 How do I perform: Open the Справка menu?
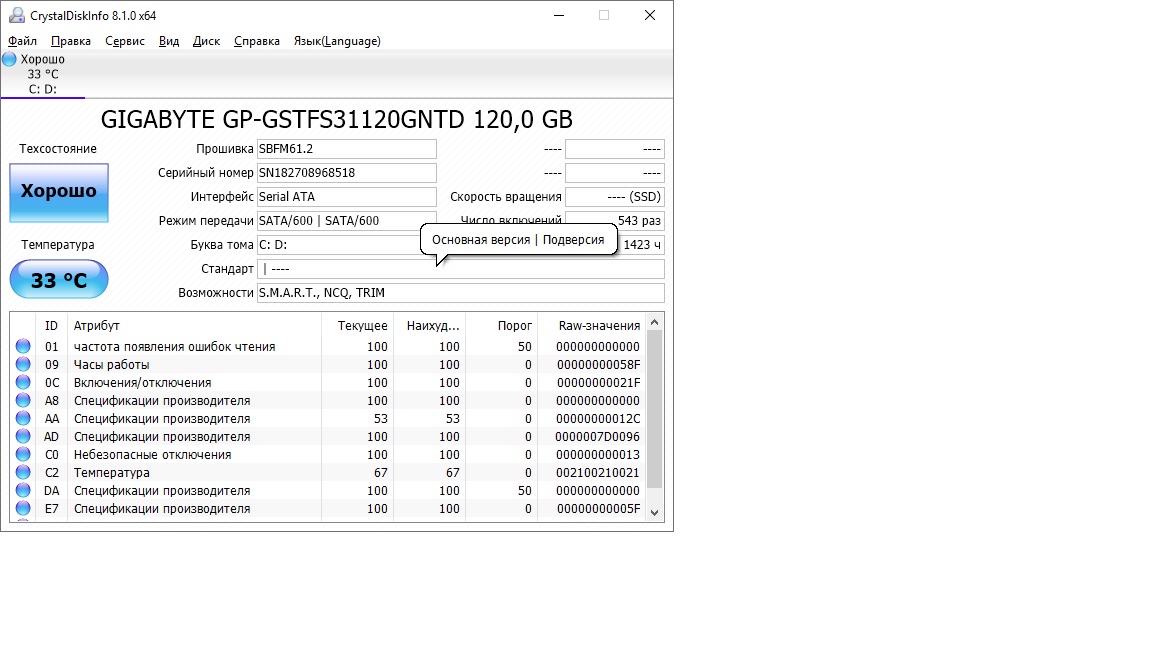pos(257,41)
